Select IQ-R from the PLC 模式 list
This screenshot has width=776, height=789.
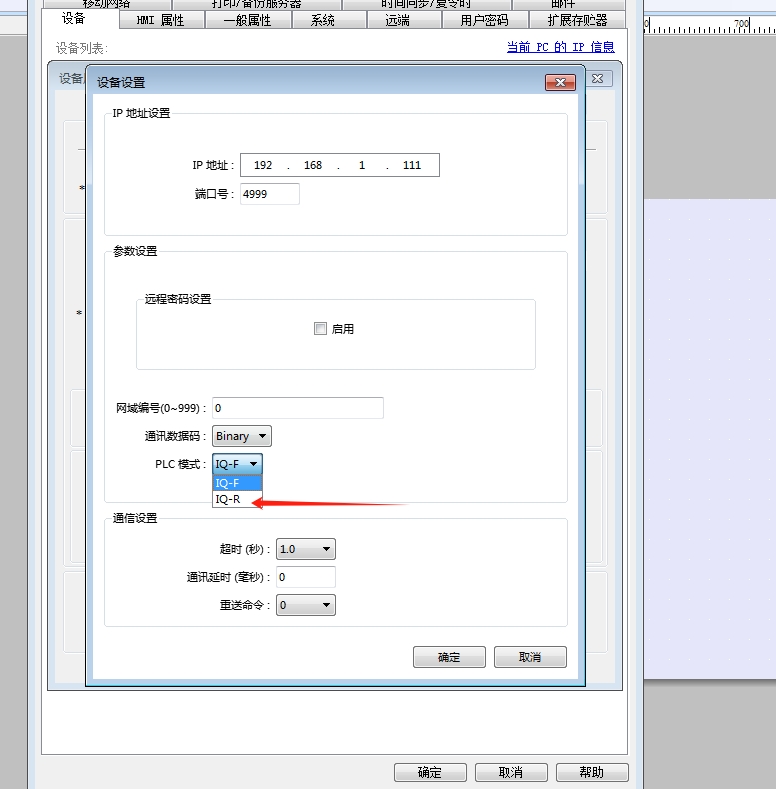(x=228, y=499)
